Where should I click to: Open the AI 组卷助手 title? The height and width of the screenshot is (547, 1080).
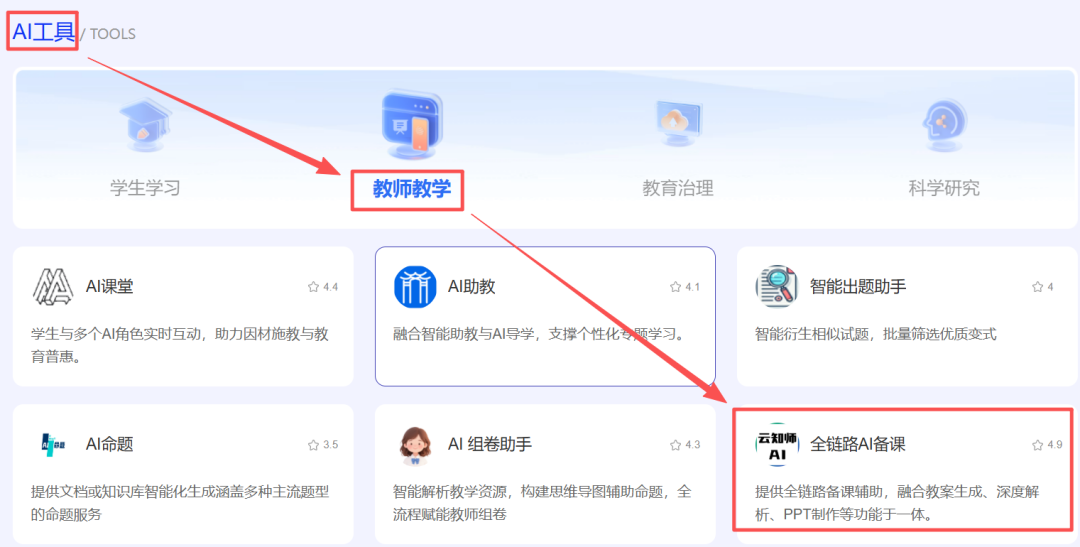490,444
